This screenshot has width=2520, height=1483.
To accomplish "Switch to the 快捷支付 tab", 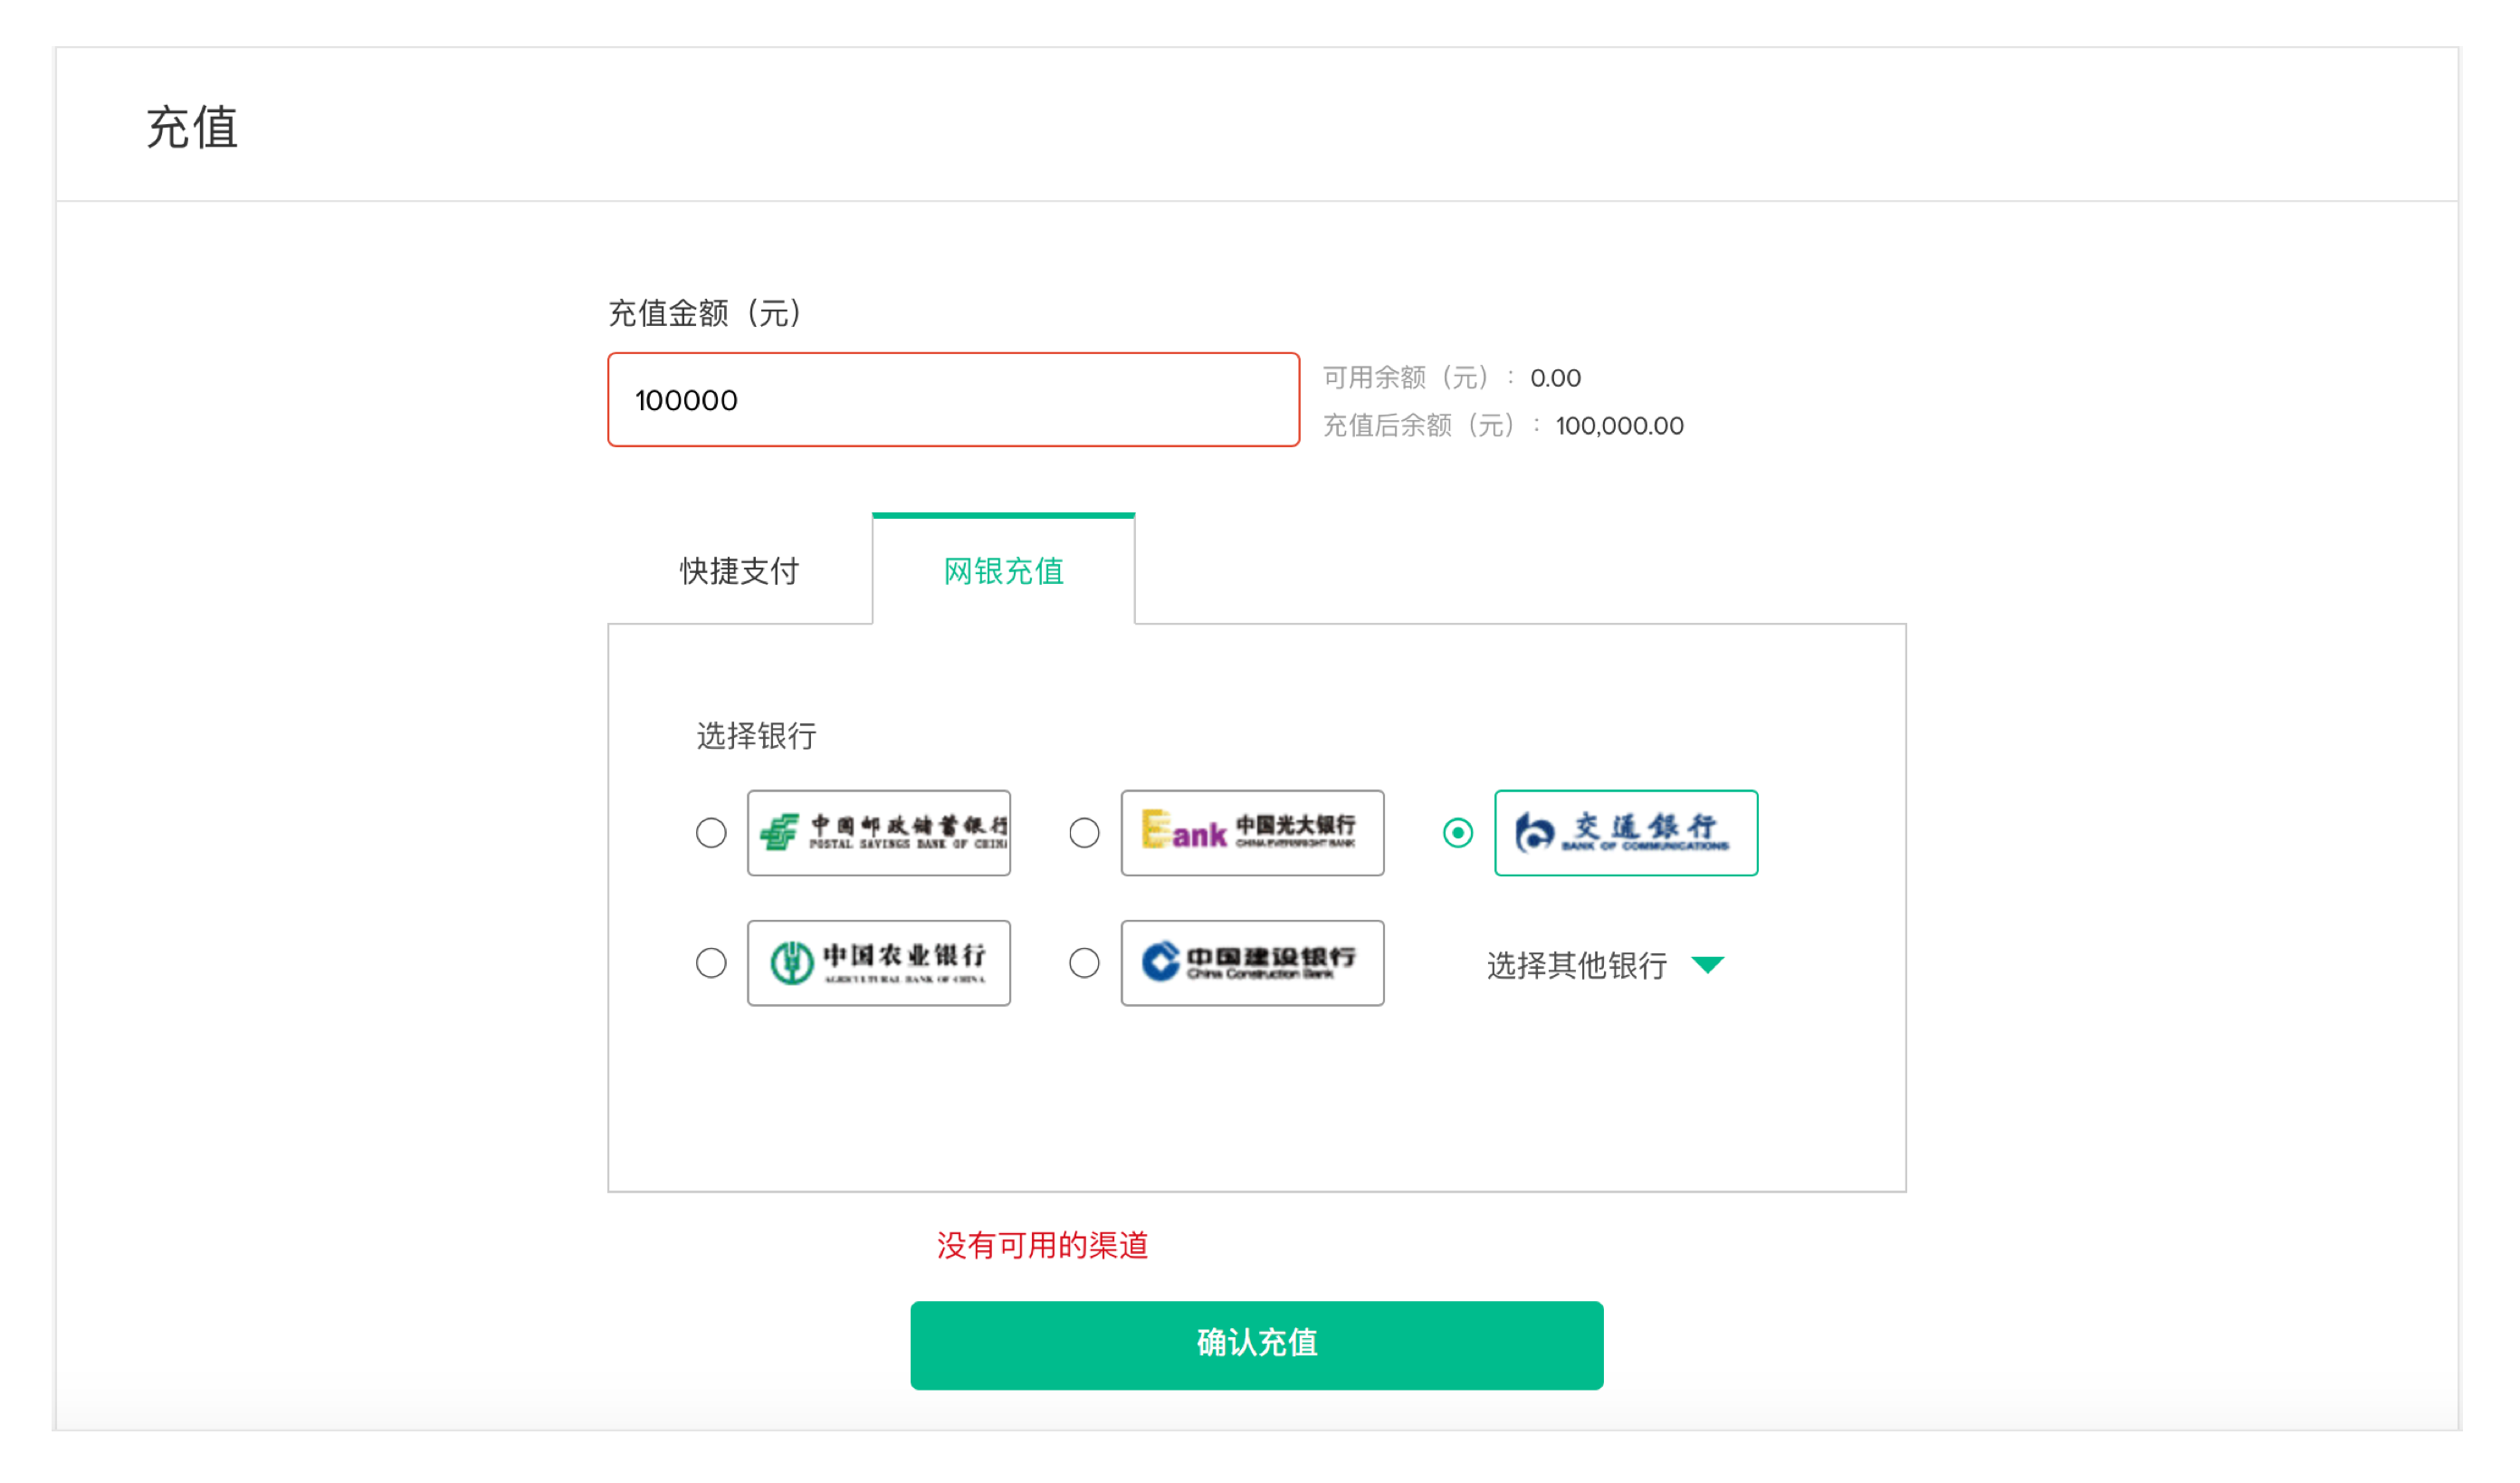I will coord(739,571).
